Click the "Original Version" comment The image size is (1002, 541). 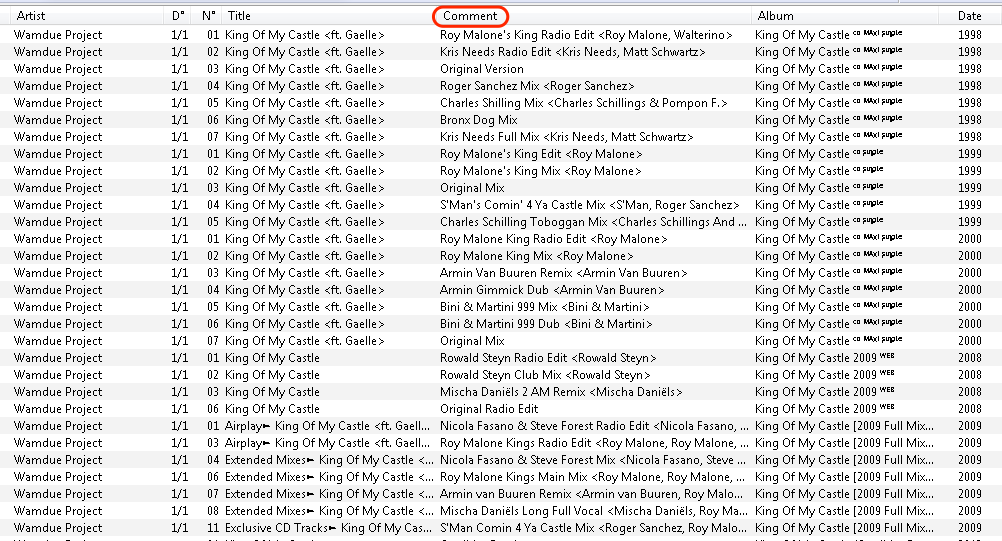point(482,69)
